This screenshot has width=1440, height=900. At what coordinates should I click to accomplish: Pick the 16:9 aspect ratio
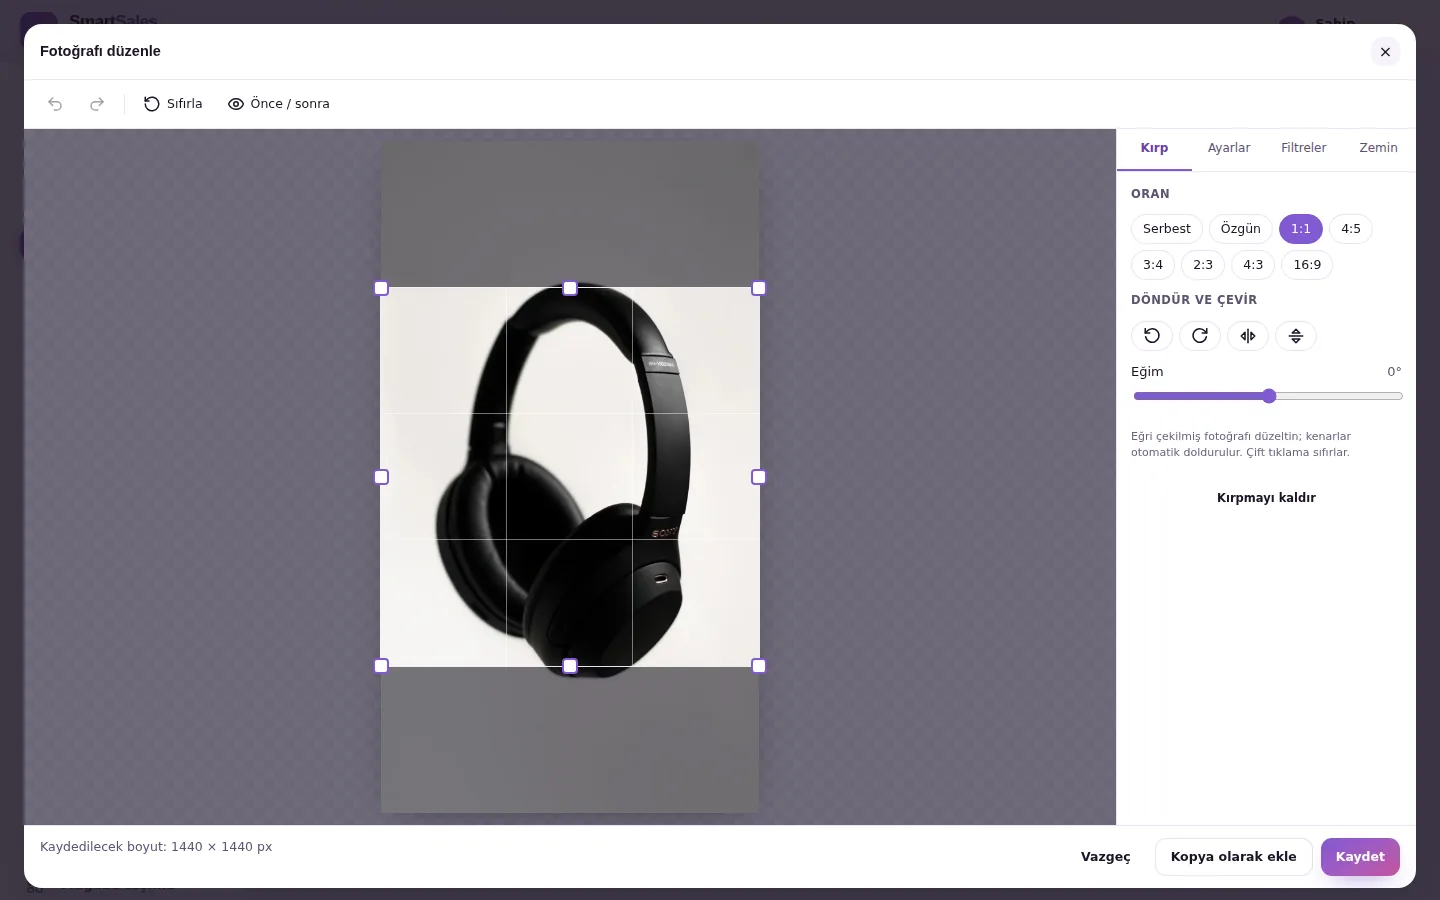coord(1307,265)
